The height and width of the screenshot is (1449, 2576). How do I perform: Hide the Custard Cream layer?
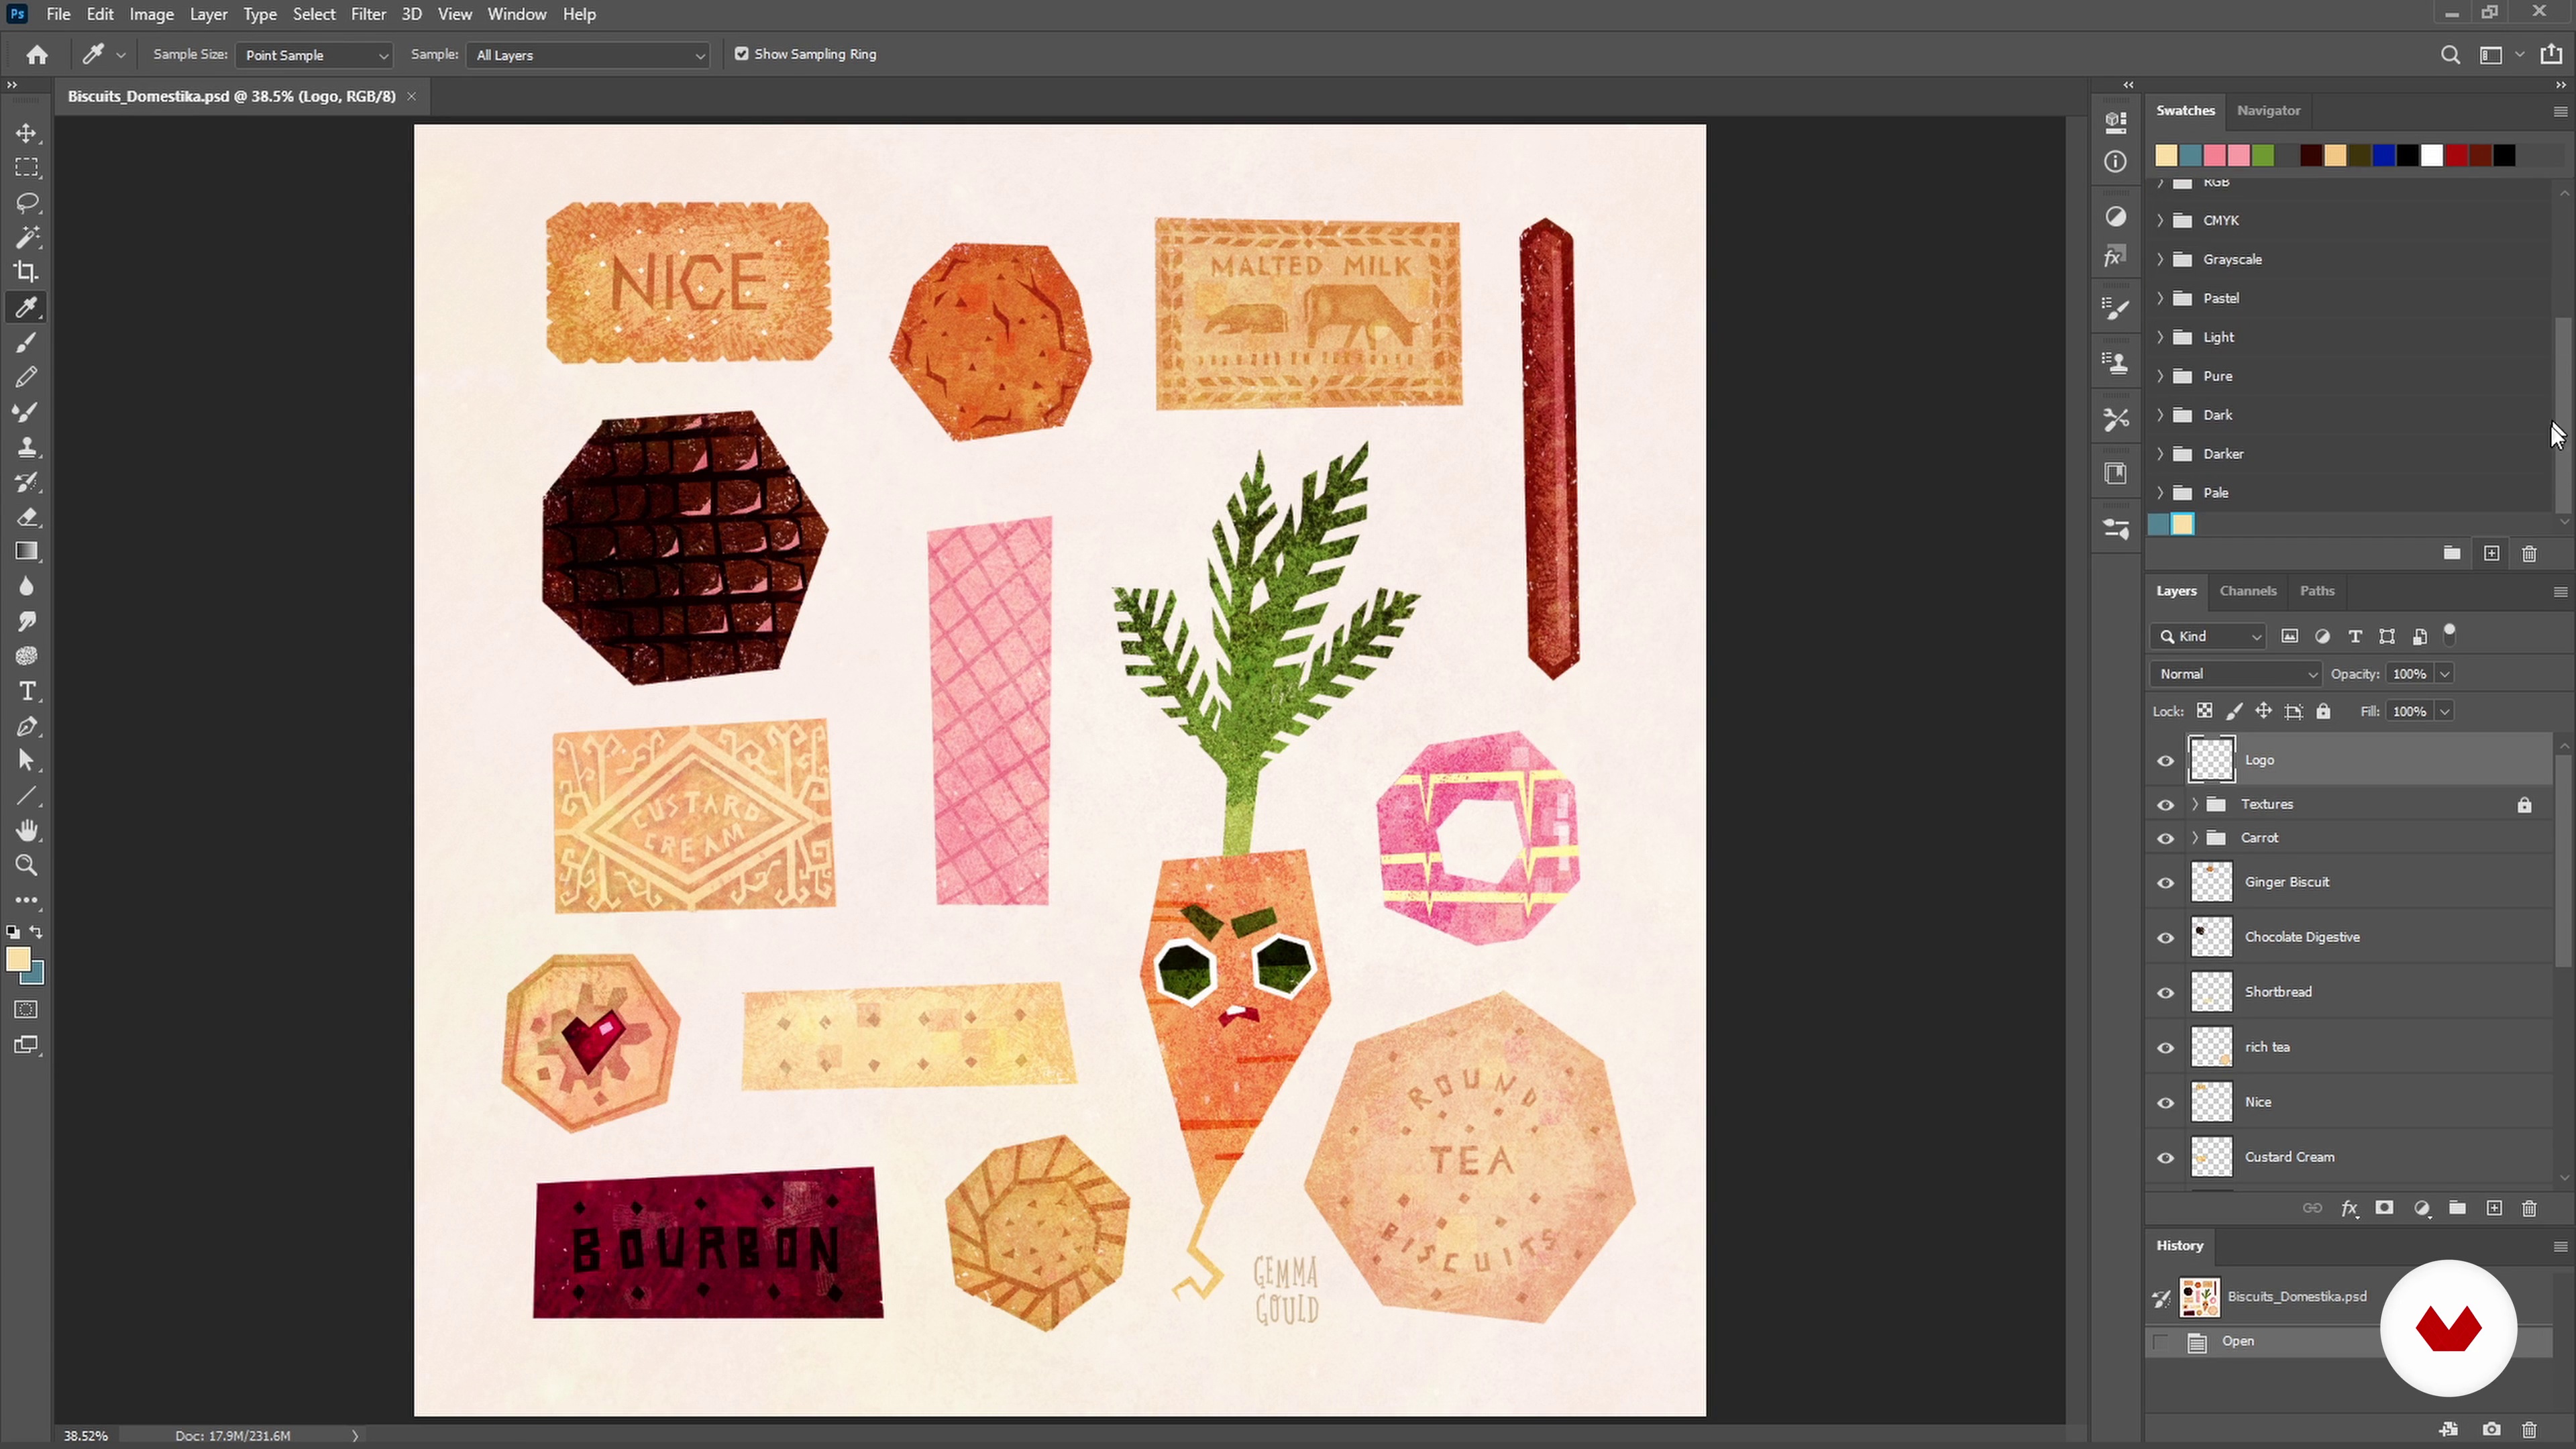coord(2166,1158)
